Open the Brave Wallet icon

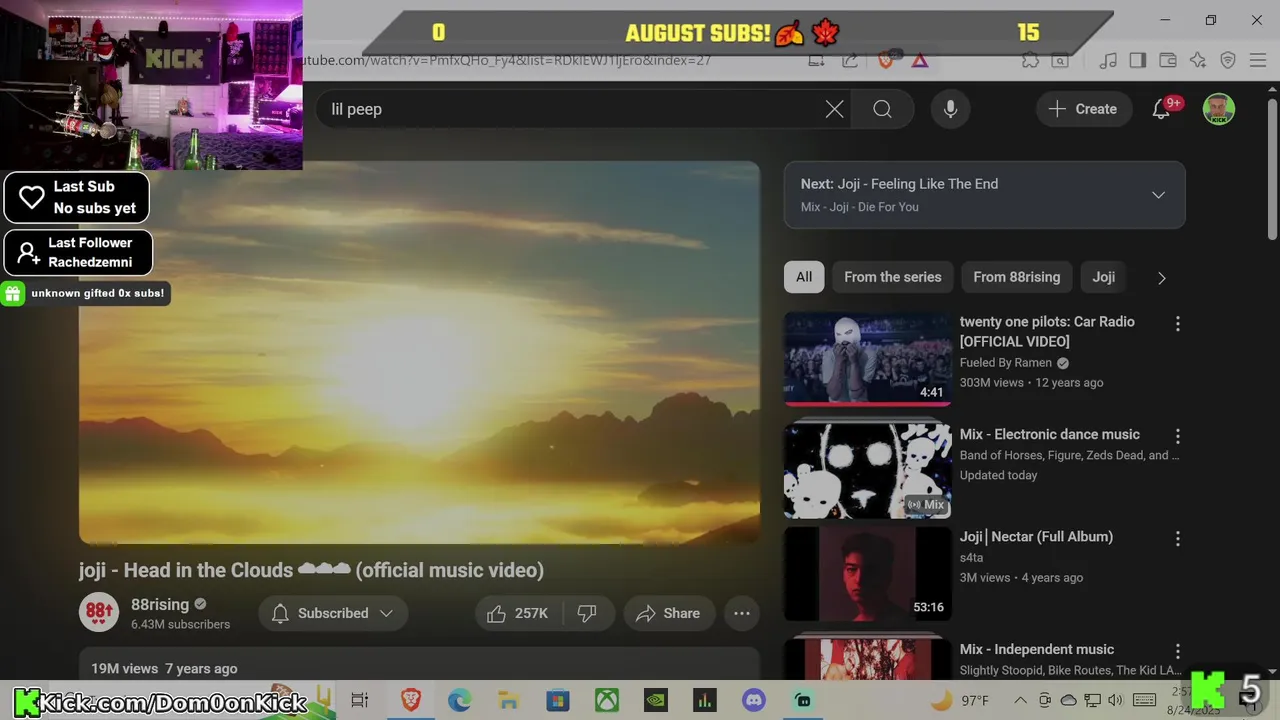[1167, 60]
